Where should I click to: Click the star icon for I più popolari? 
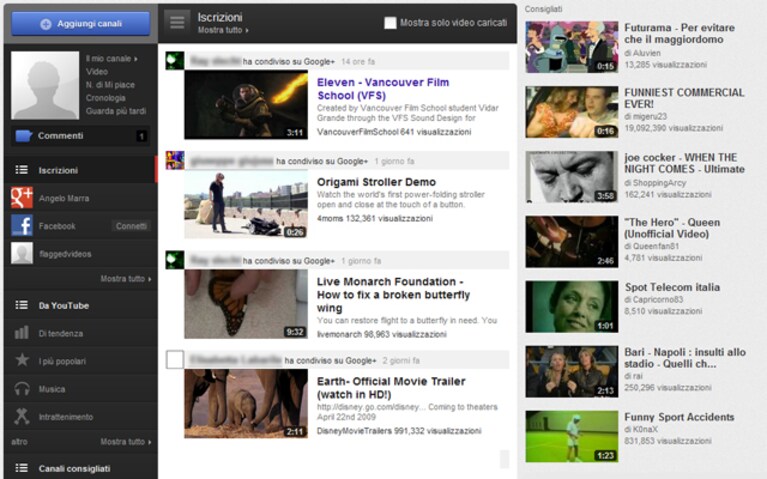[22, 360]
